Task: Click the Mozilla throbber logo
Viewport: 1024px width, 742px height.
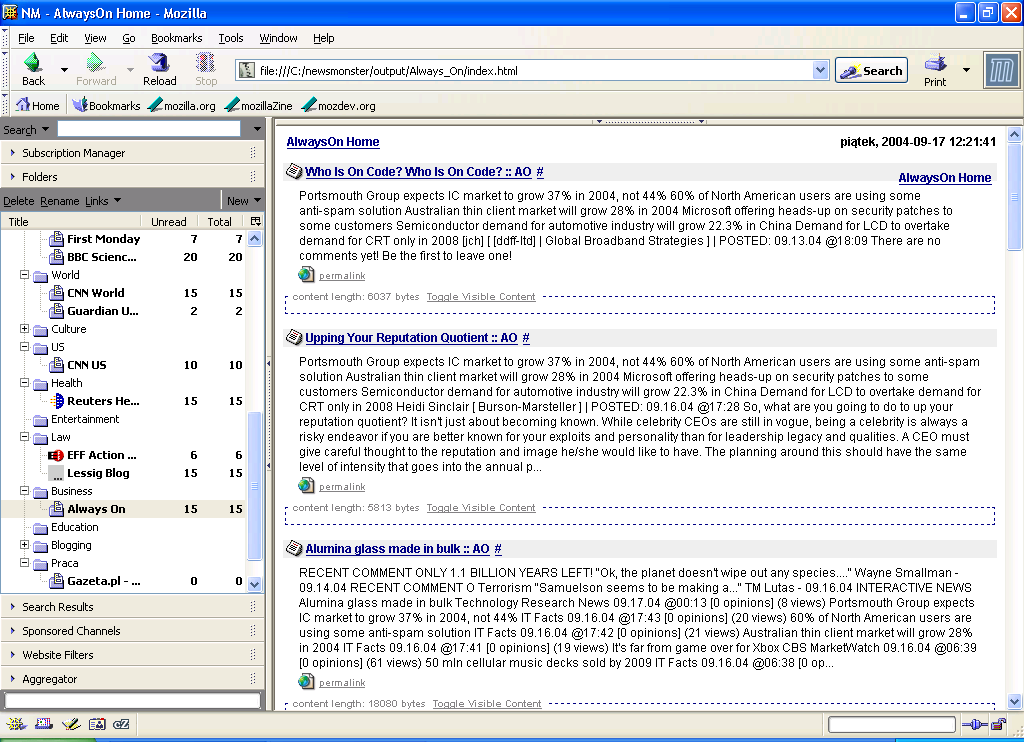Action: point(1001,70)
